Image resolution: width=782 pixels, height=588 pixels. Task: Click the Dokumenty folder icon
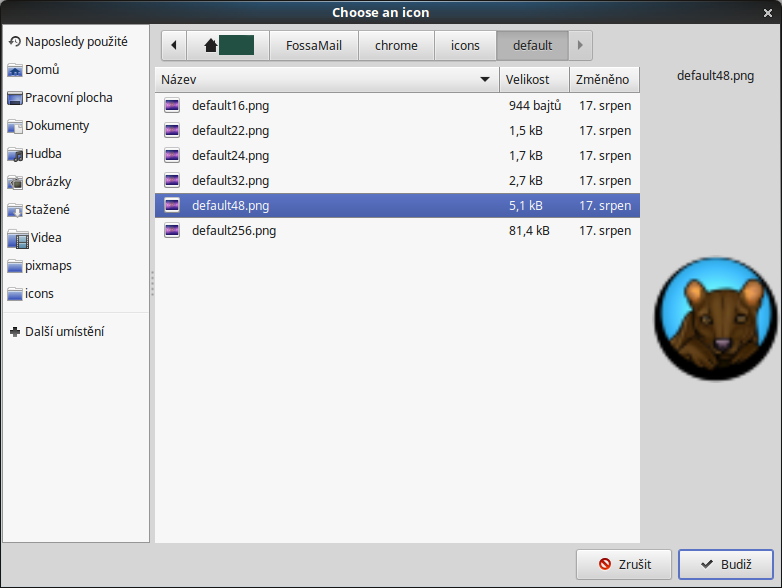(x=15, y=126)
